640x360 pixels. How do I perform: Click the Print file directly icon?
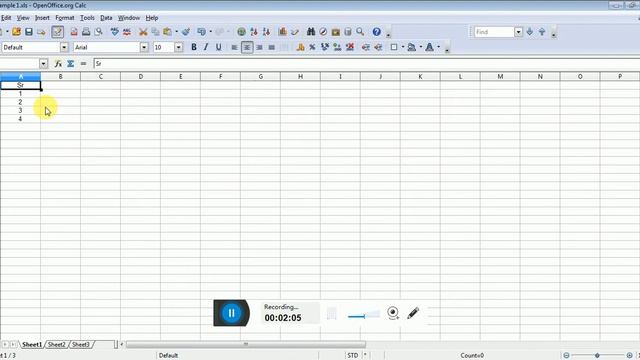(x=86, y=32)
